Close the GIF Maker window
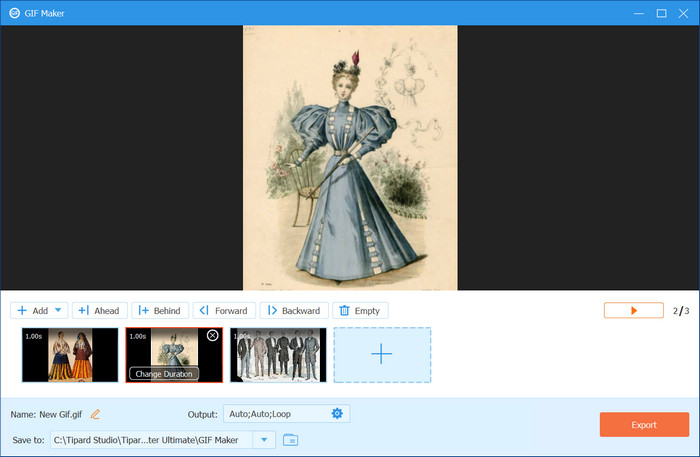This screenshot has height=457, width=700. (x=683, y=13)
